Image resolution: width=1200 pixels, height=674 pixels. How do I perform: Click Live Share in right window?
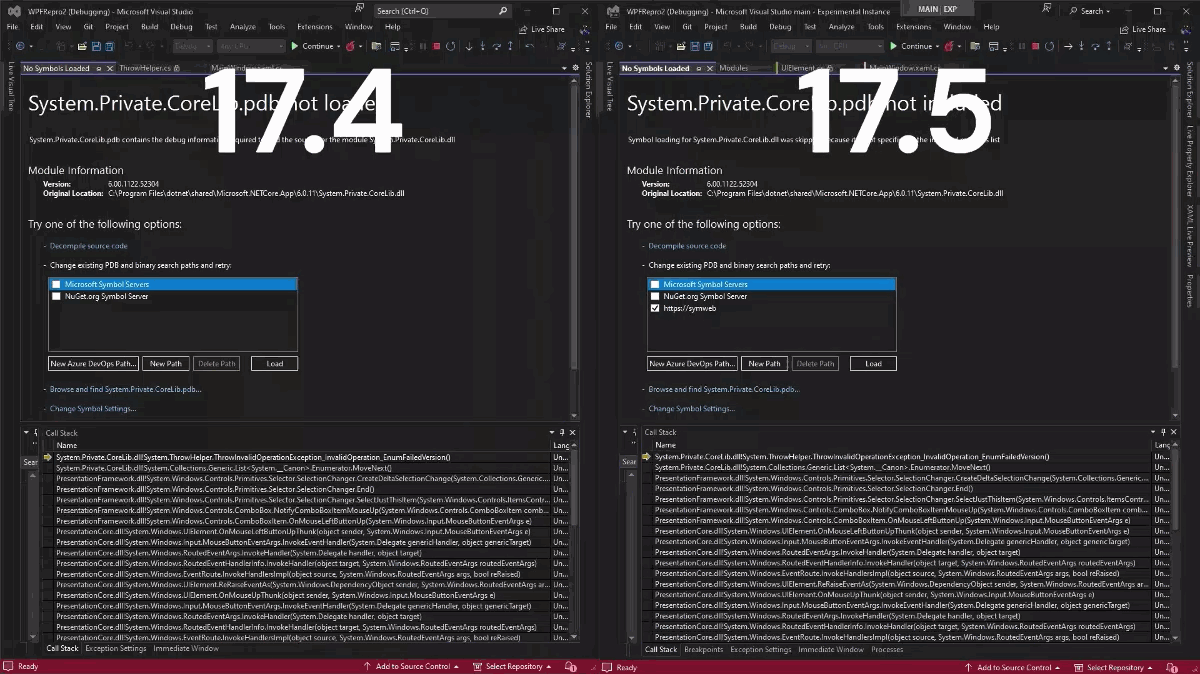point(1142,29)
